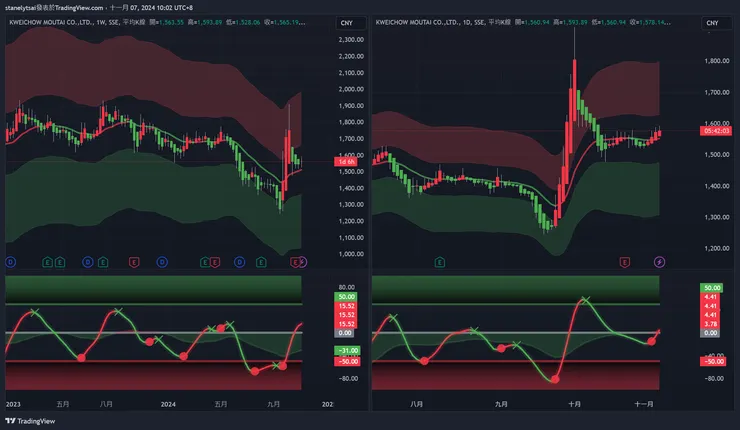The height and width of the screenshot is (430, 740).
Task: Click red 3.78 value label in daily indicator
Action: point(710,324)
